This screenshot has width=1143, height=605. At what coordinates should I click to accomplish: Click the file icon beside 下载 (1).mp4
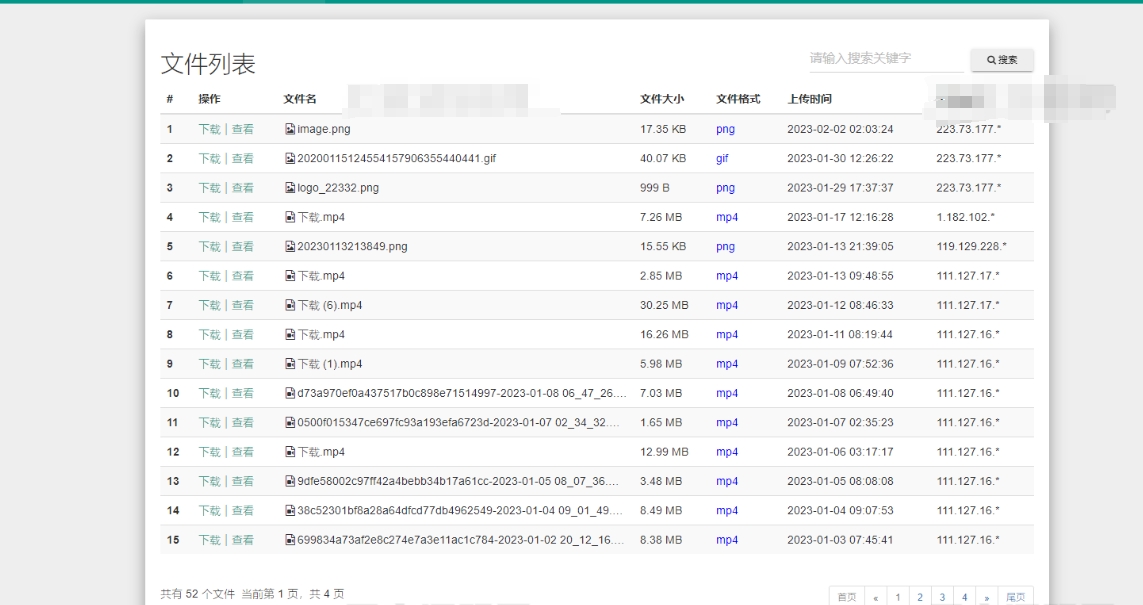tap(290, 364)
